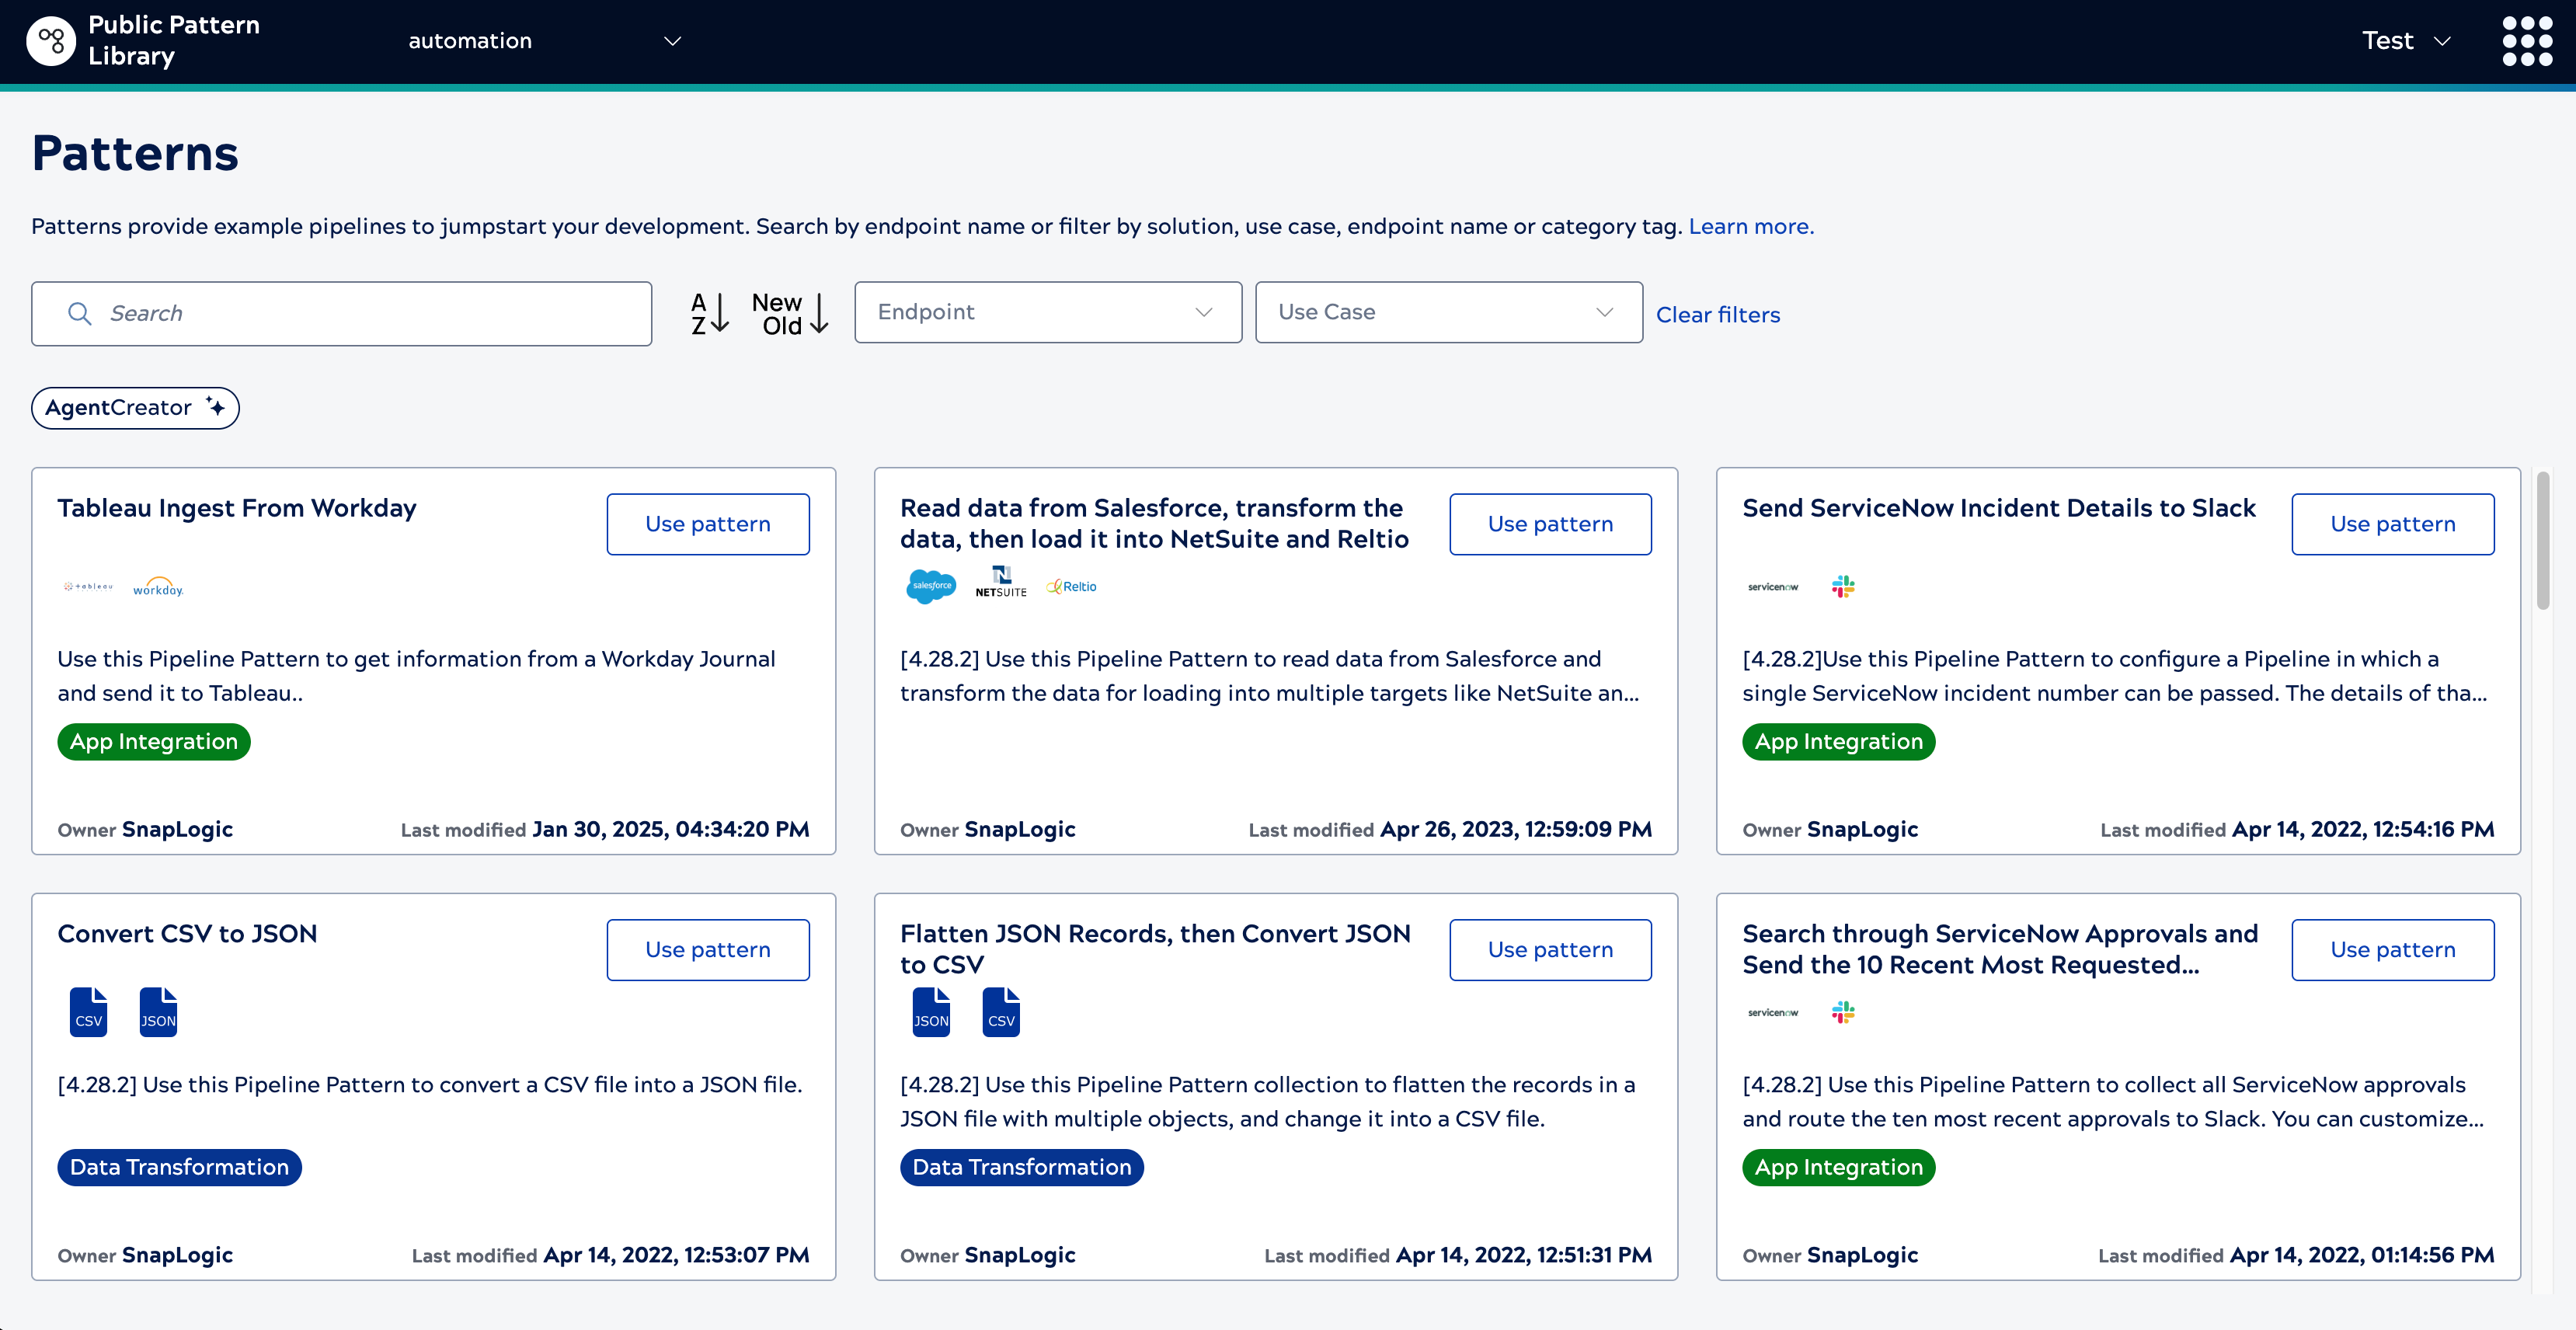Screen dimensions: 2576x1330
Task: Select the Slack icon on Send ServiceNow Incident card
Action: (1843, 586)
